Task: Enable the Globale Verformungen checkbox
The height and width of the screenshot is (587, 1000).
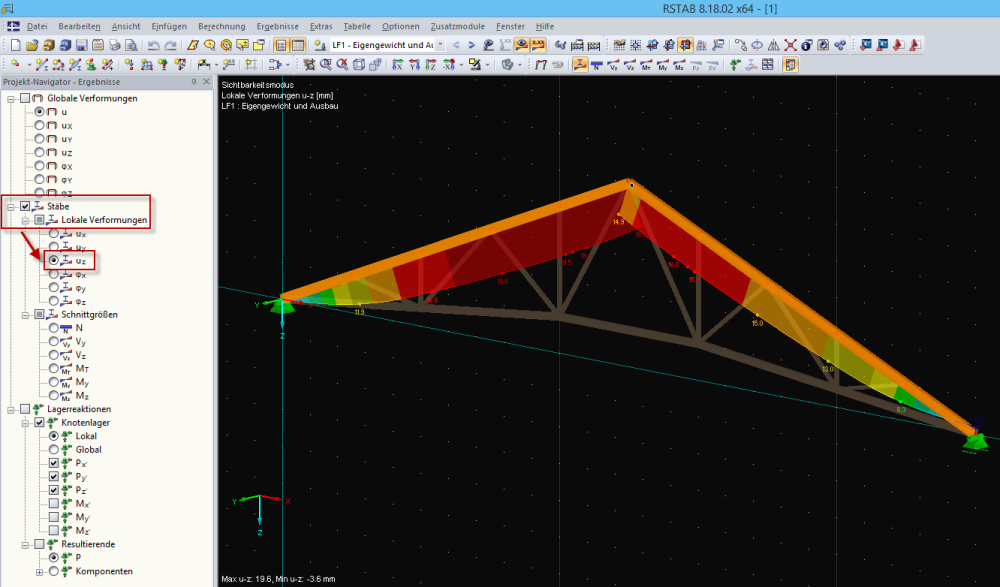Action: pos(25,98)
